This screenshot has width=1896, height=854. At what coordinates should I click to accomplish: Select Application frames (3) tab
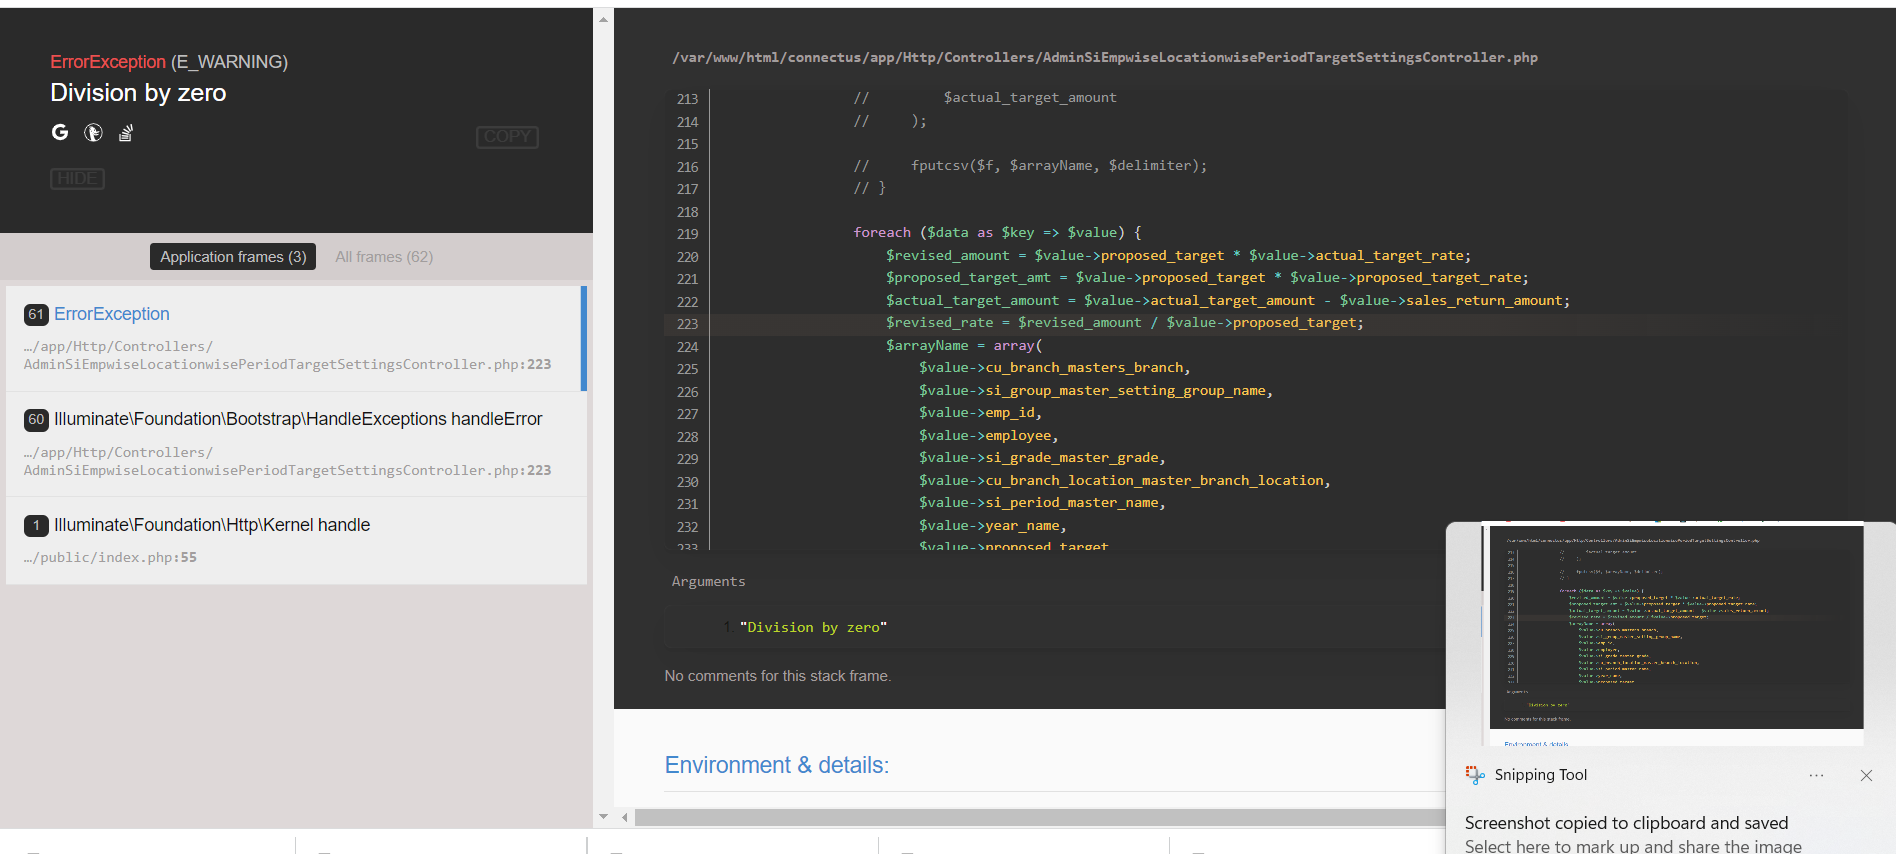(x=233, y=257)
